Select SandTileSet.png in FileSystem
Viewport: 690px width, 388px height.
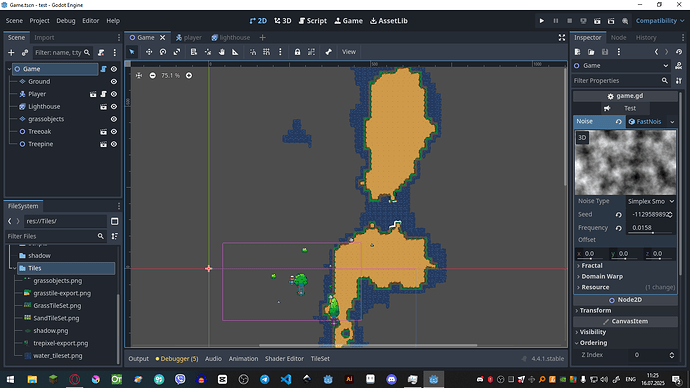point(56,318)
